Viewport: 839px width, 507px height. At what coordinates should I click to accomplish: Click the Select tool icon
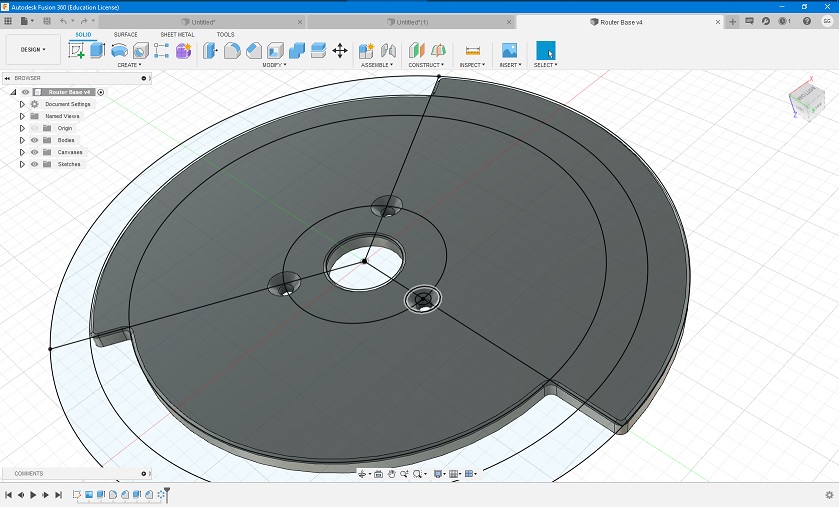pos(546,50)
